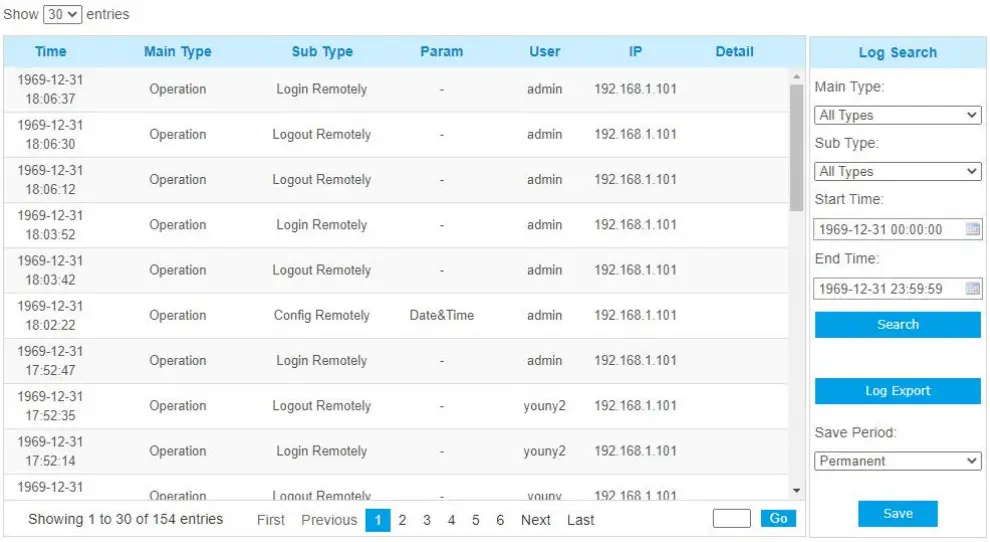Jump to page 2 of log
Viewport: 990px width, 542px height.
coord(402,520)
